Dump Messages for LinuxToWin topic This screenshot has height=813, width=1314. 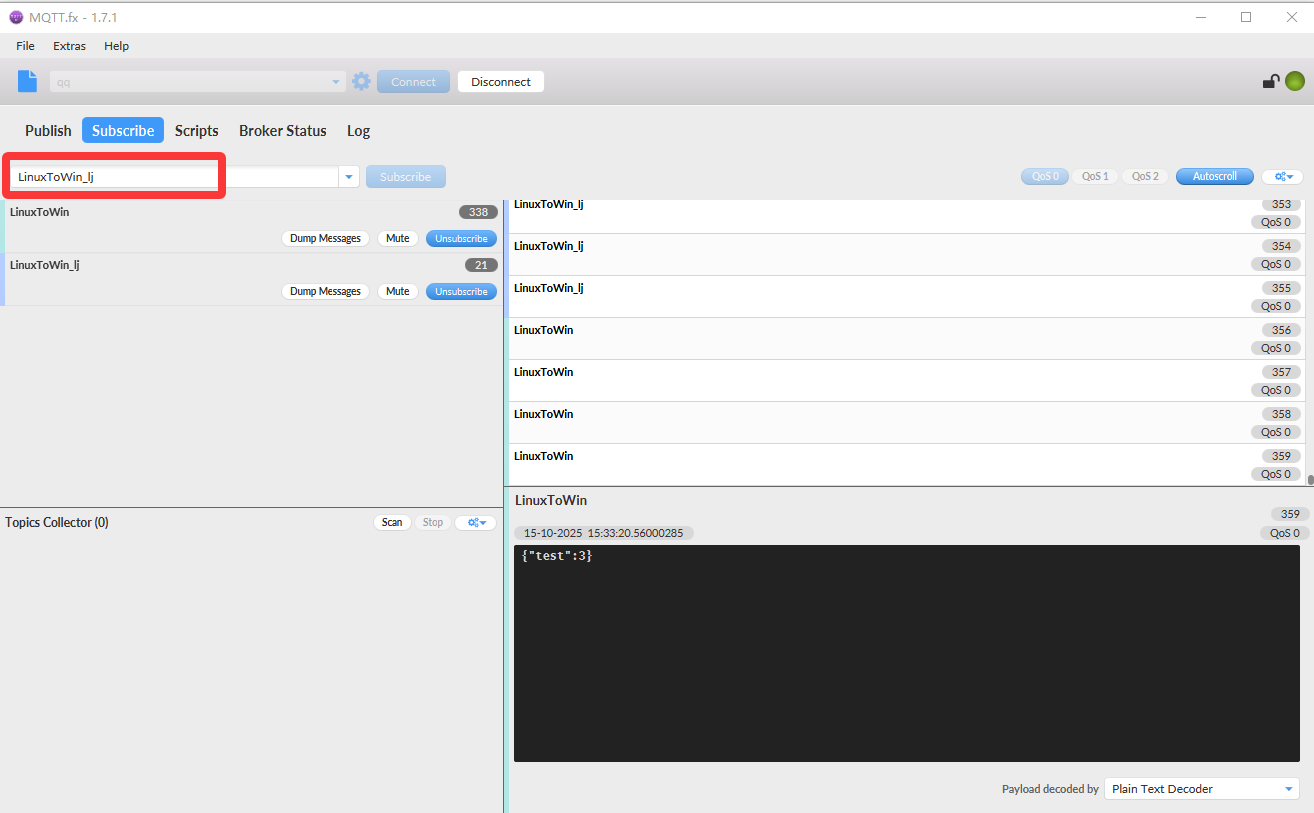325,238
